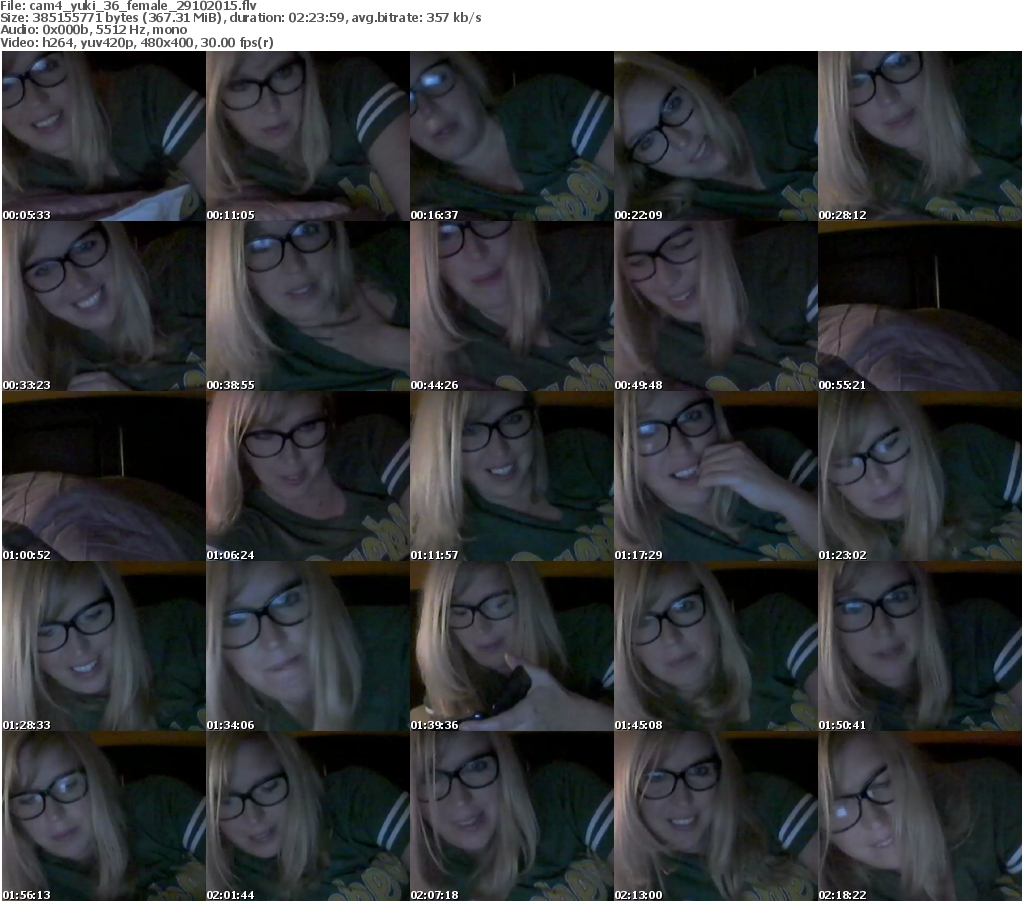Open the frame at 00:49:48
This screenshot has height=901, width=1024.
tap(716, 306)
